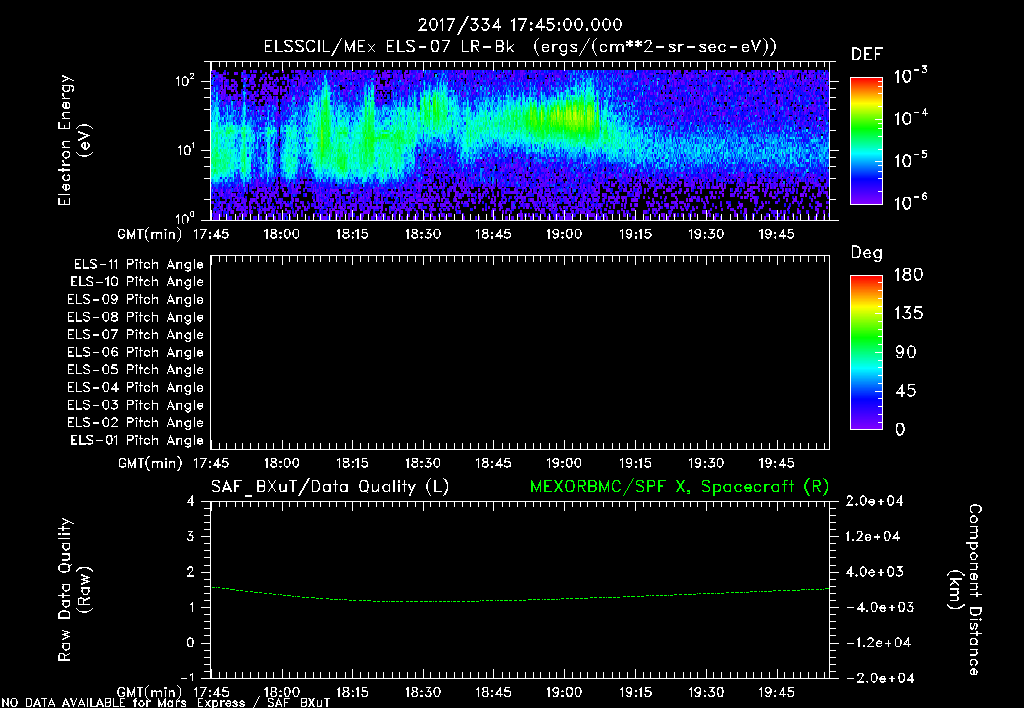Click the empty pitch angle plot panel

[520, 353]
